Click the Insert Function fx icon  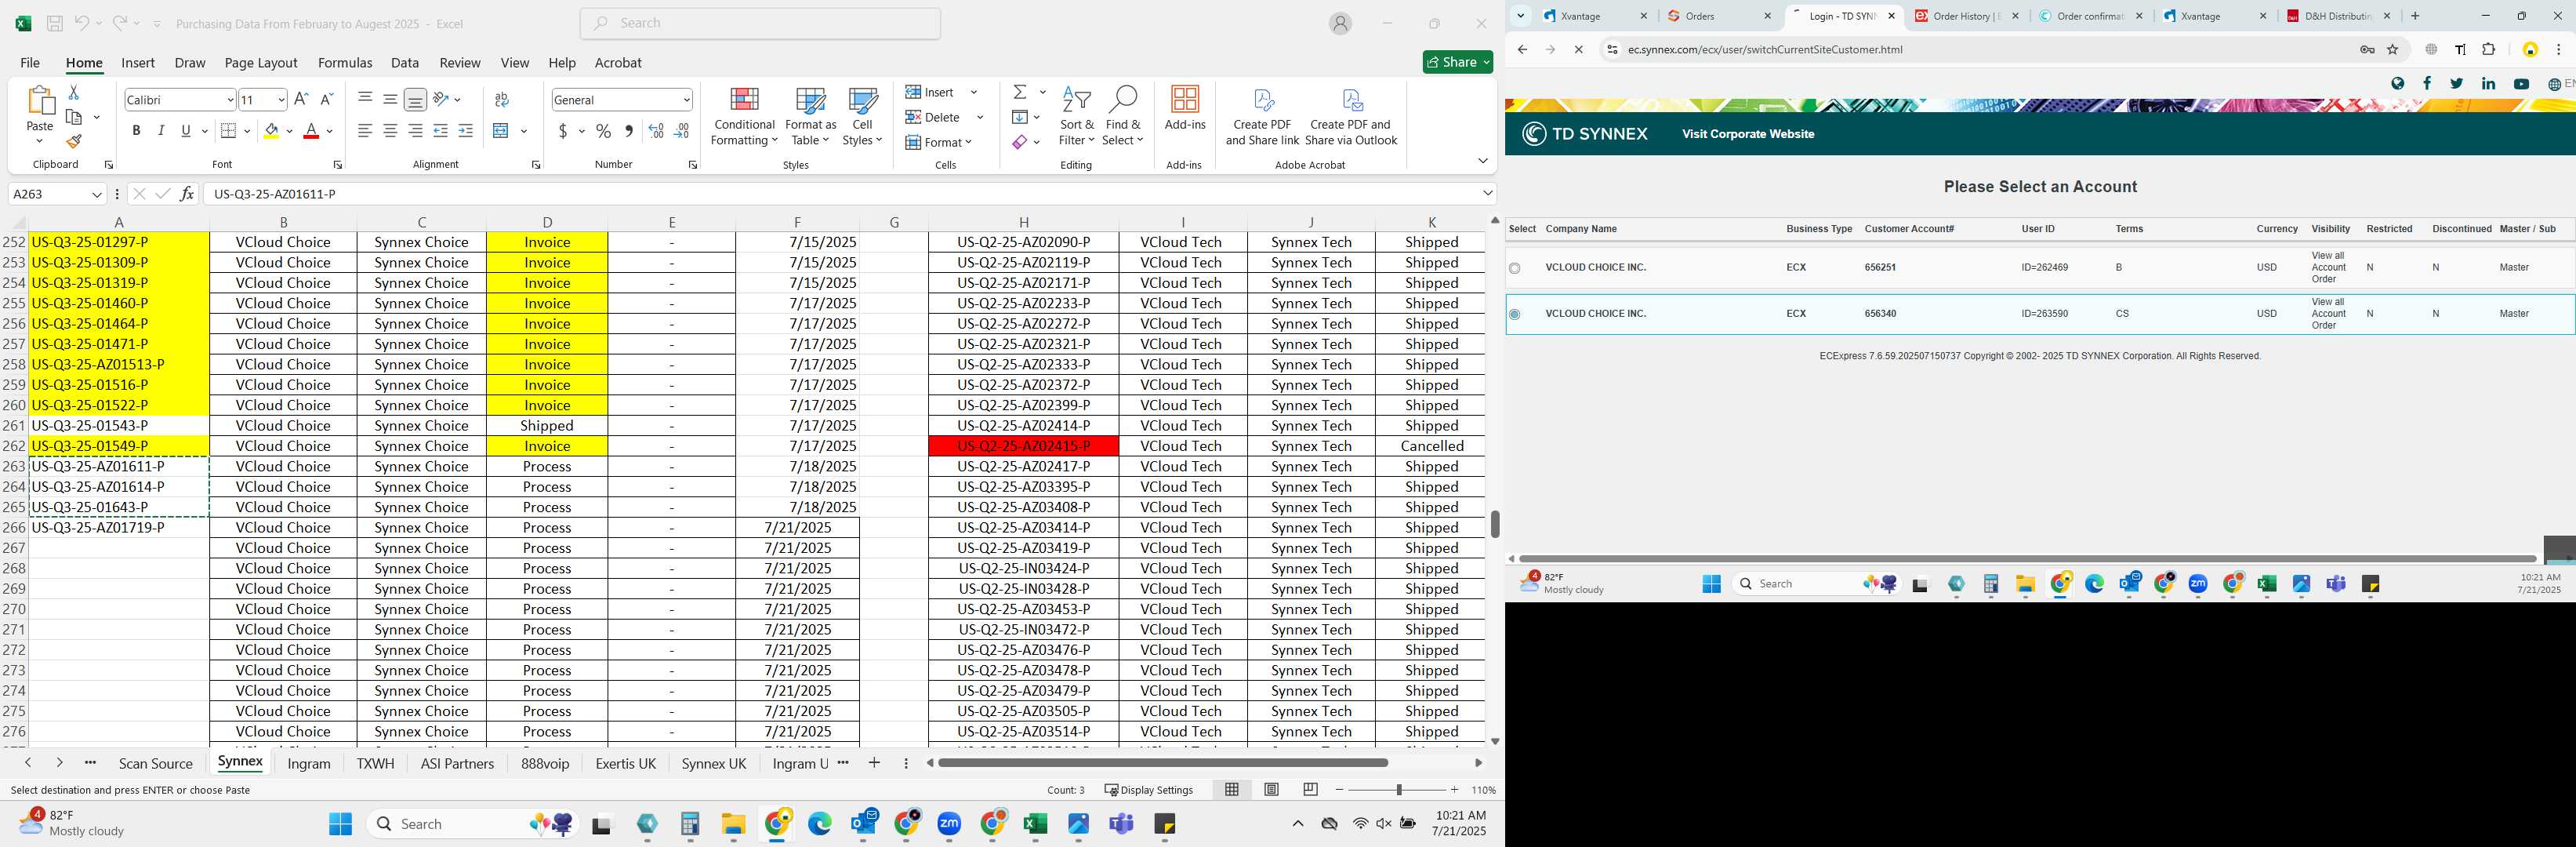(x=186, y=194)
